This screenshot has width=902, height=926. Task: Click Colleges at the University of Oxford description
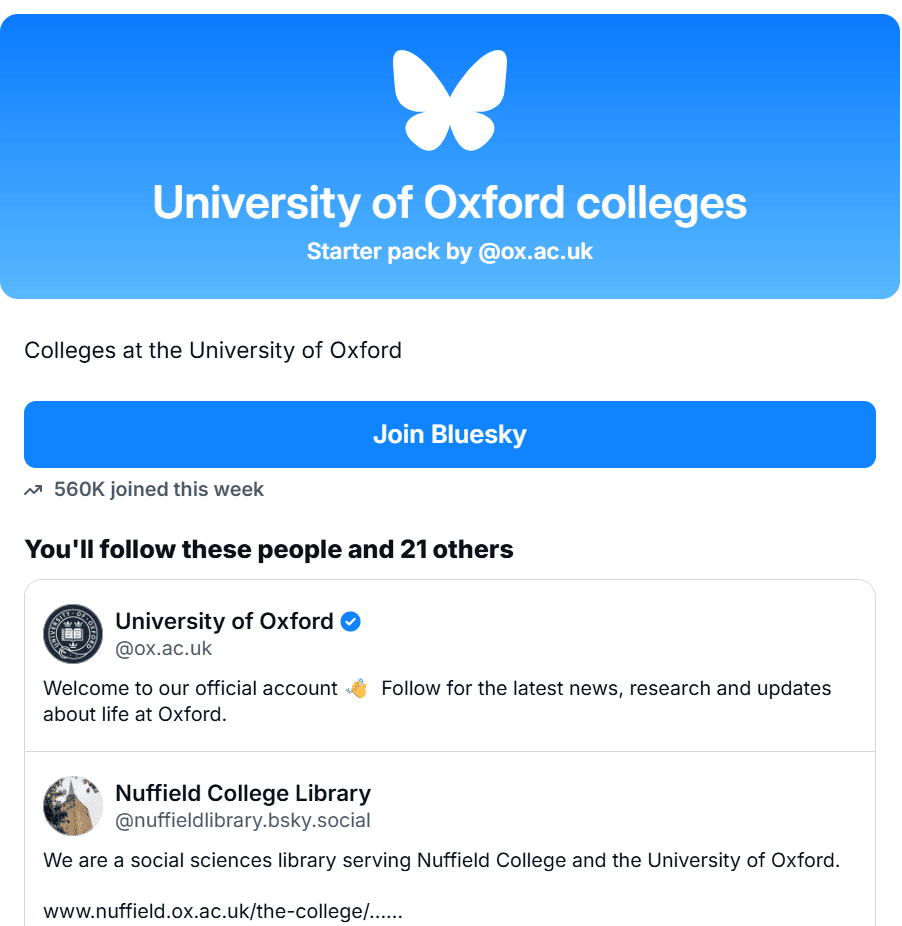click(x=213, y=350)
